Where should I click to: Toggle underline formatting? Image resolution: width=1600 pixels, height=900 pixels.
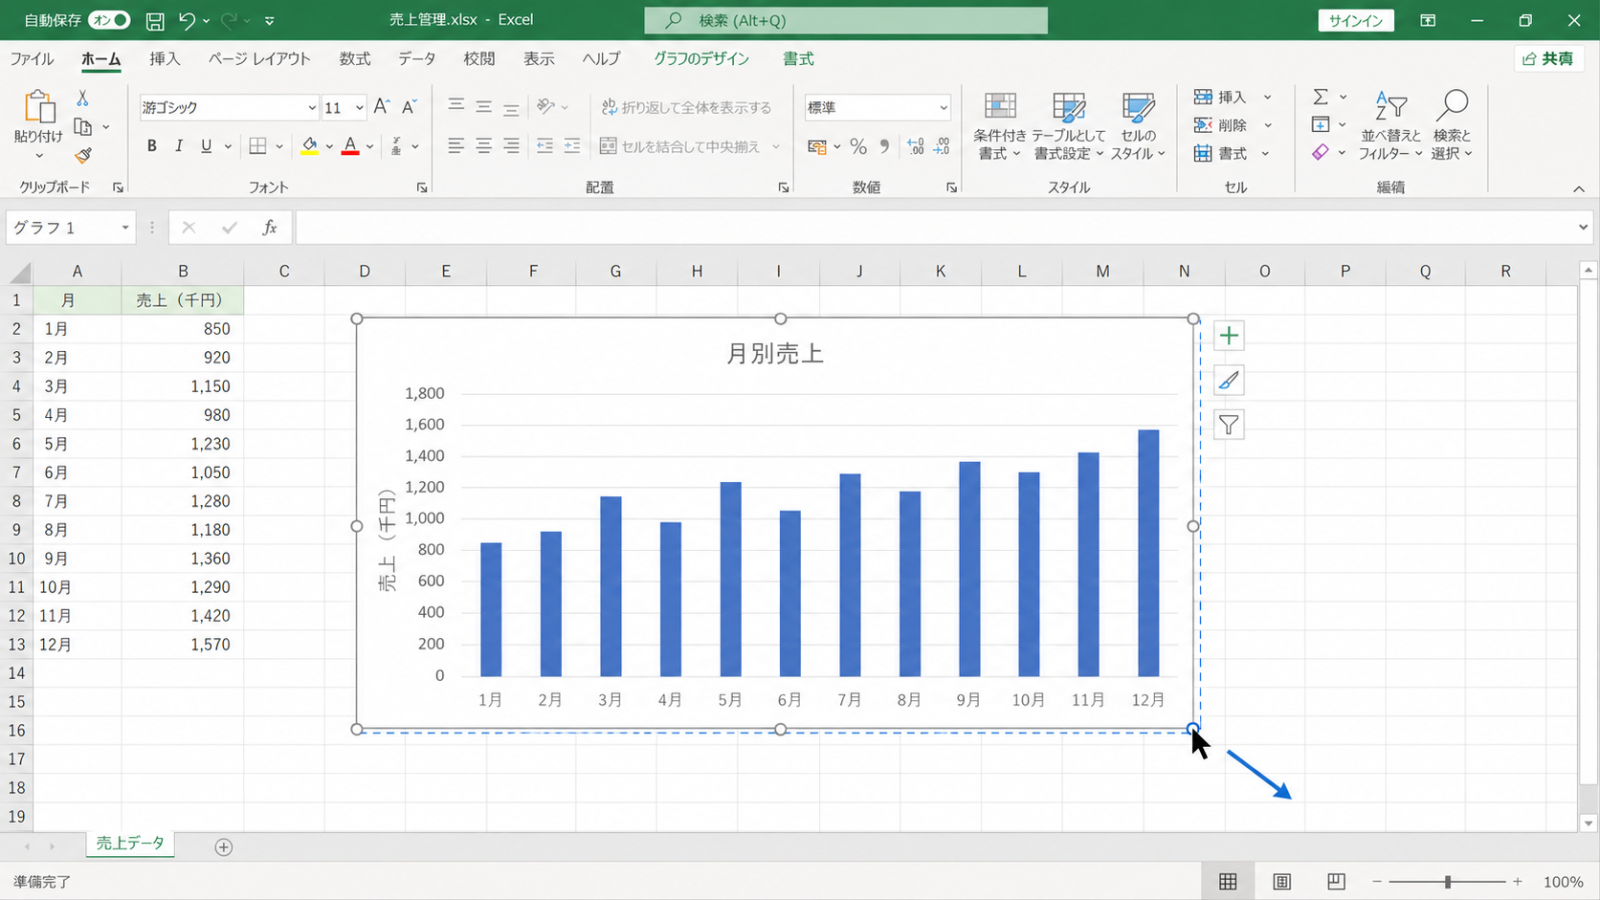[206, 146]
